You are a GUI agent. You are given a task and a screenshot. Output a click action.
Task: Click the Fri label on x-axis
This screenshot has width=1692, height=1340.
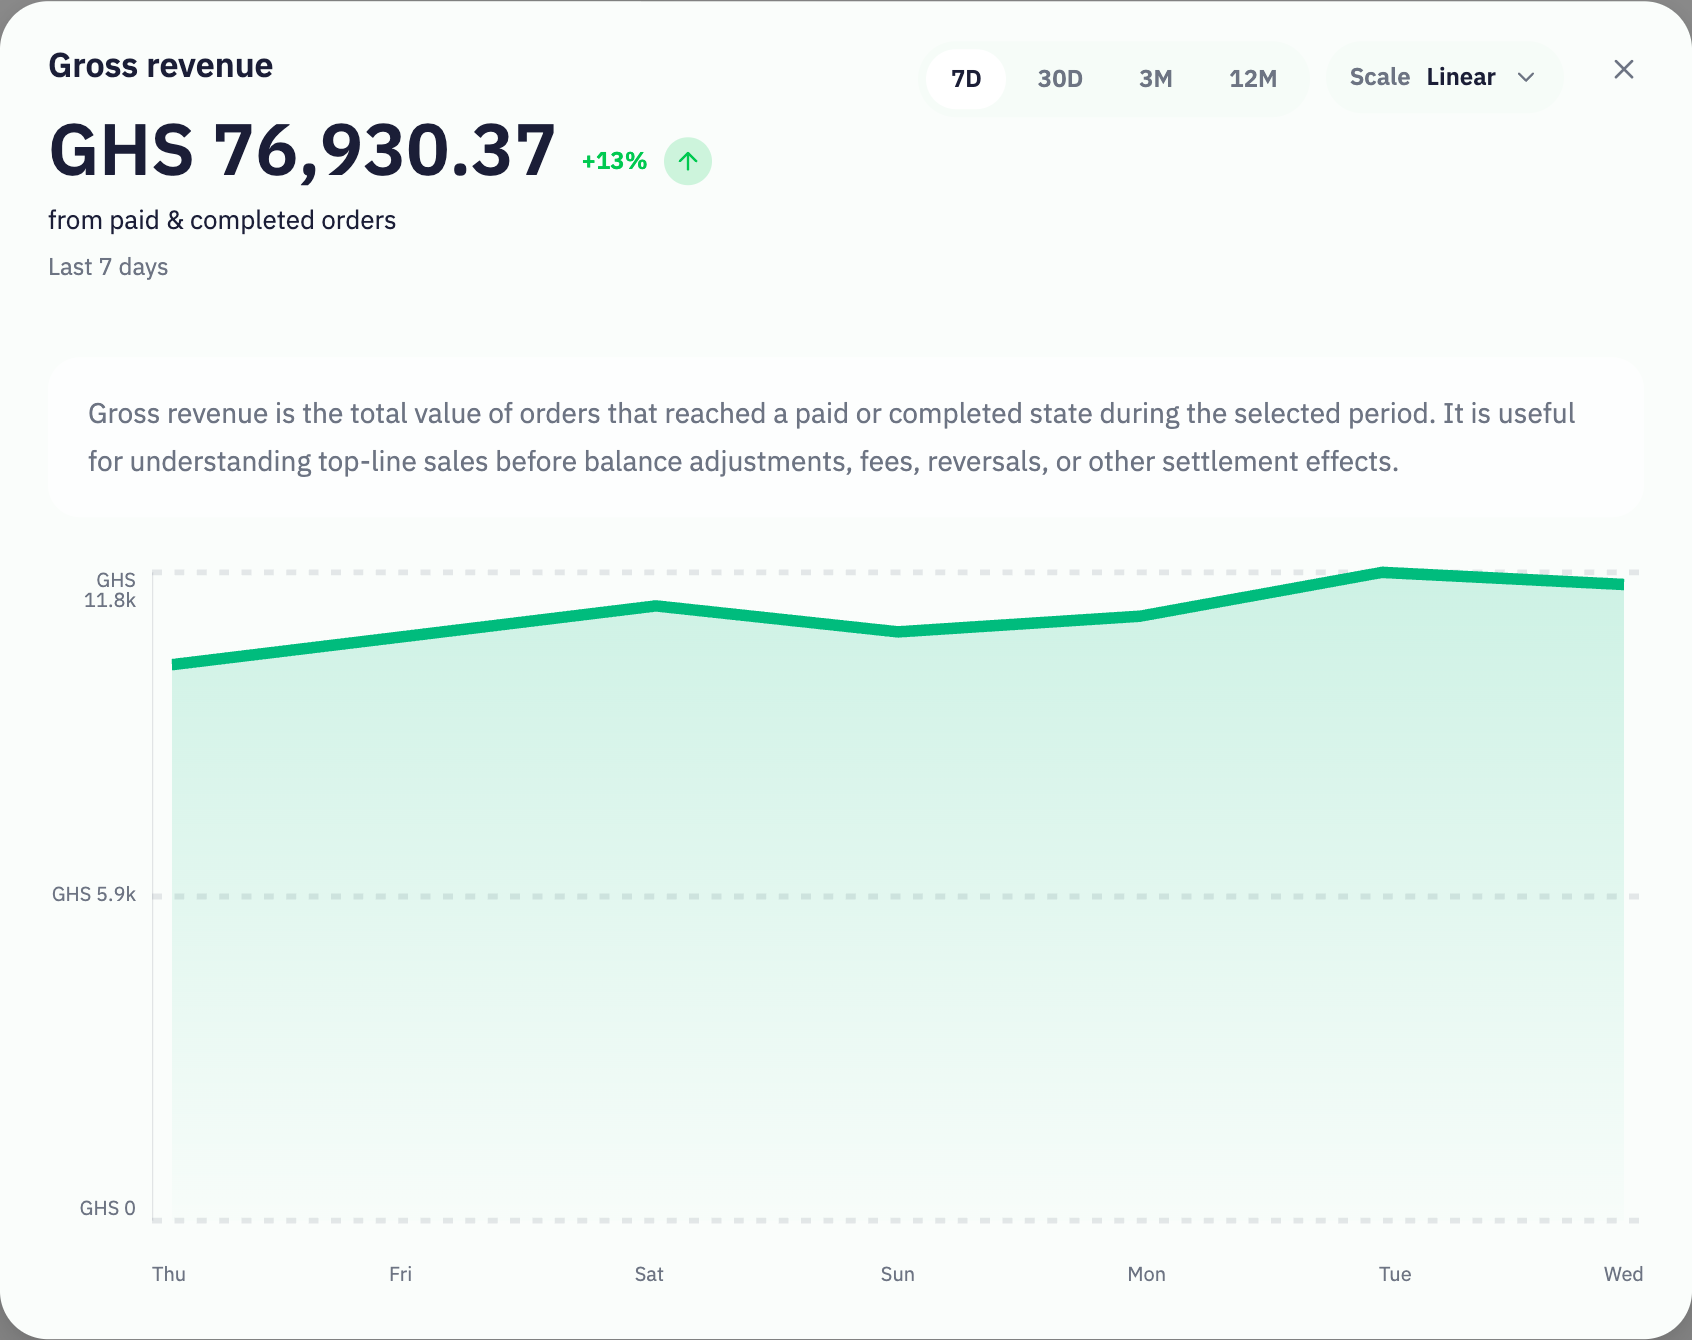pyautogui.click(x=400, y=1274)
